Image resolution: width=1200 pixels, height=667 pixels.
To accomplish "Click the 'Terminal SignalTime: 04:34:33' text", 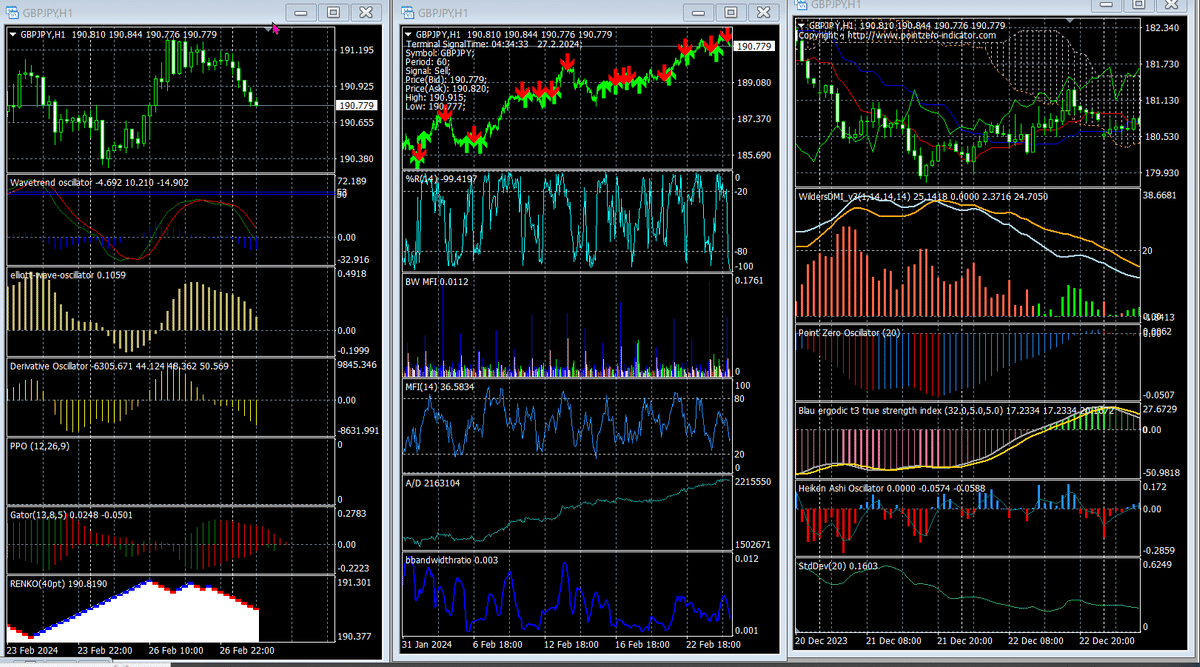I will tap(467, 44).
